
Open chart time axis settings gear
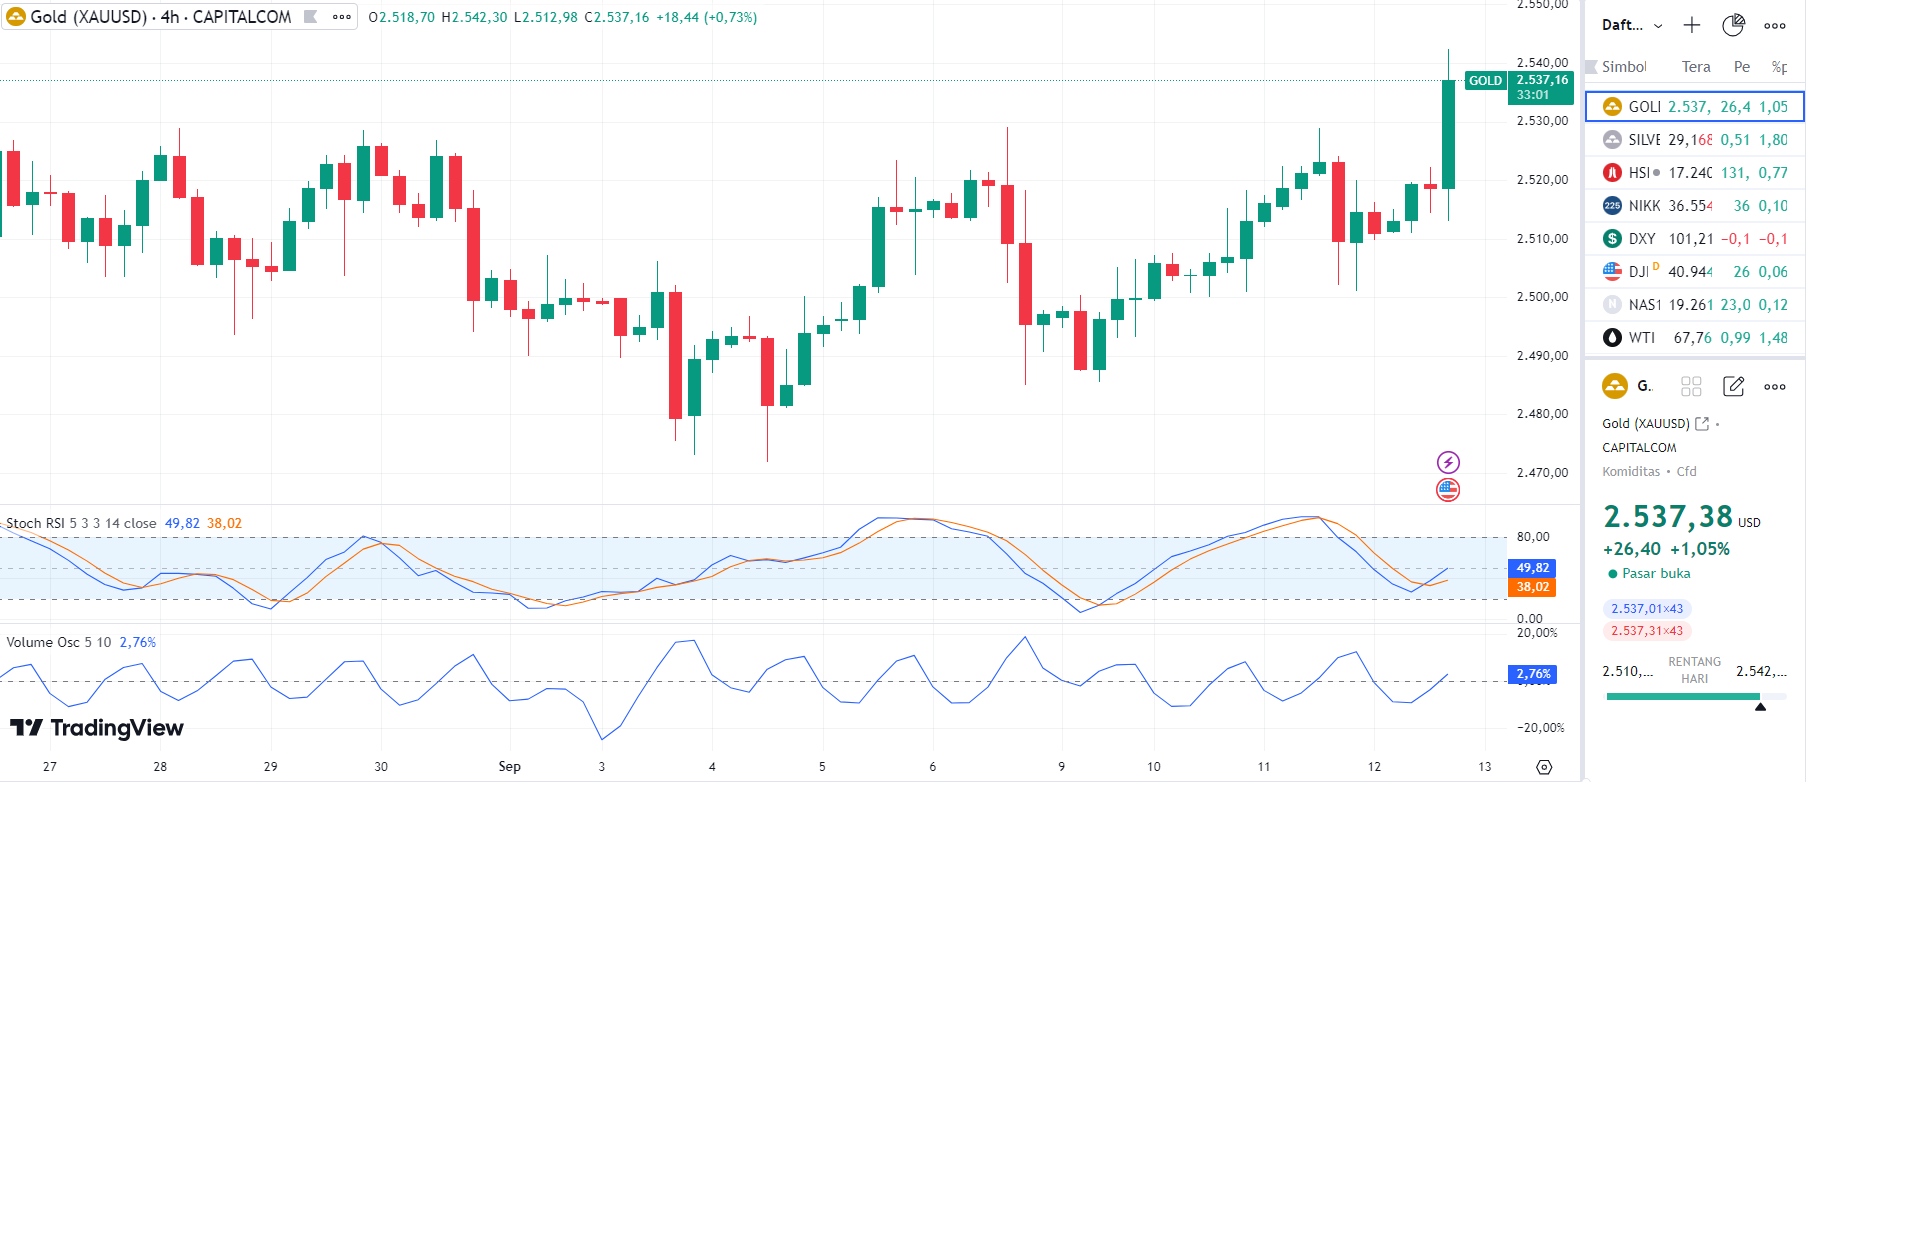click(1544, 767)
